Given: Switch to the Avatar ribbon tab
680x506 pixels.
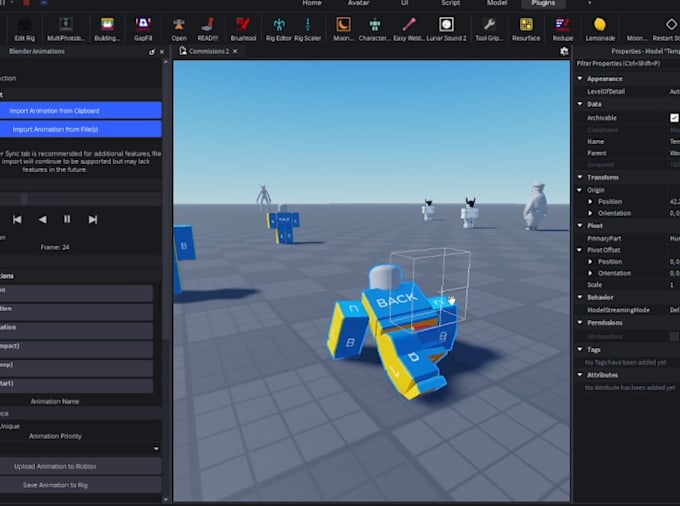Looking at the screenshot, I should [358, 3].
